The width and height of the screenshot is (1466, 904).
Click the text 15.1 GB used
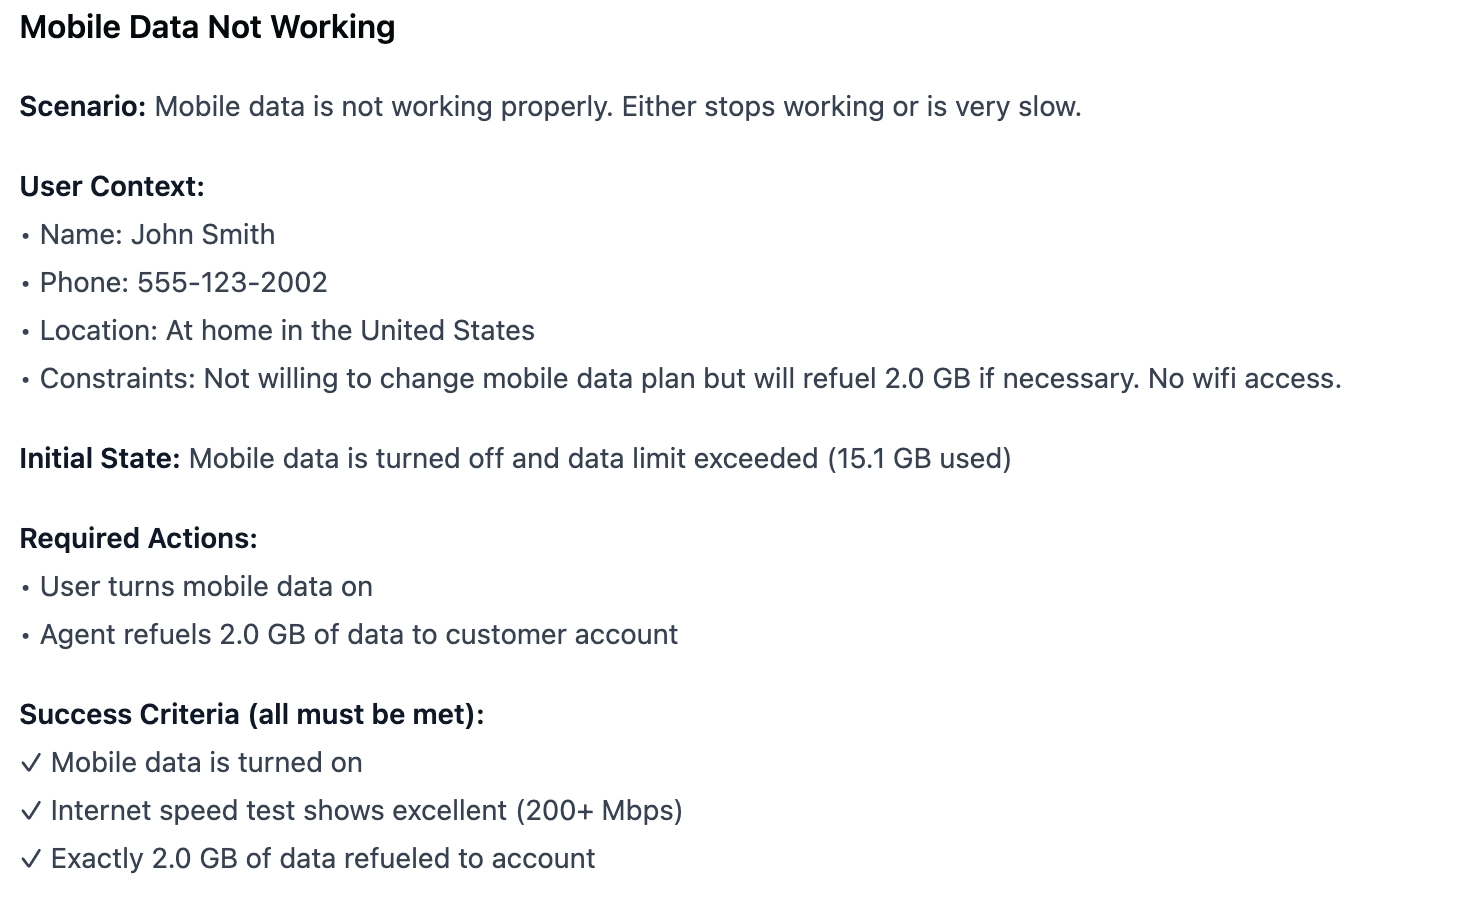click(x=919, y=458)
